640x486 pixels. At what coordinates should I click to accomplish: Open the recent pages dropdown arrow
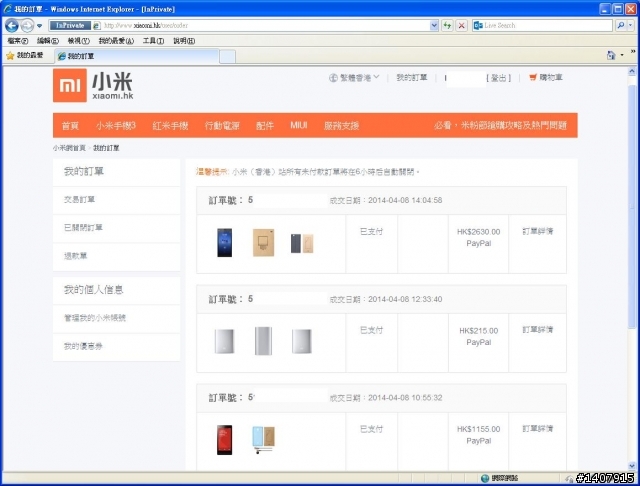click(39, 26)
